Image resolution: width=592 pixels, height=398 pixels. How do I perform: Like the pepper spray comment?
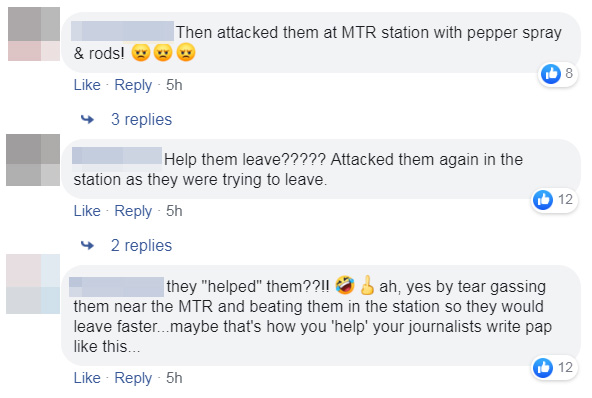tap(87, 85)
